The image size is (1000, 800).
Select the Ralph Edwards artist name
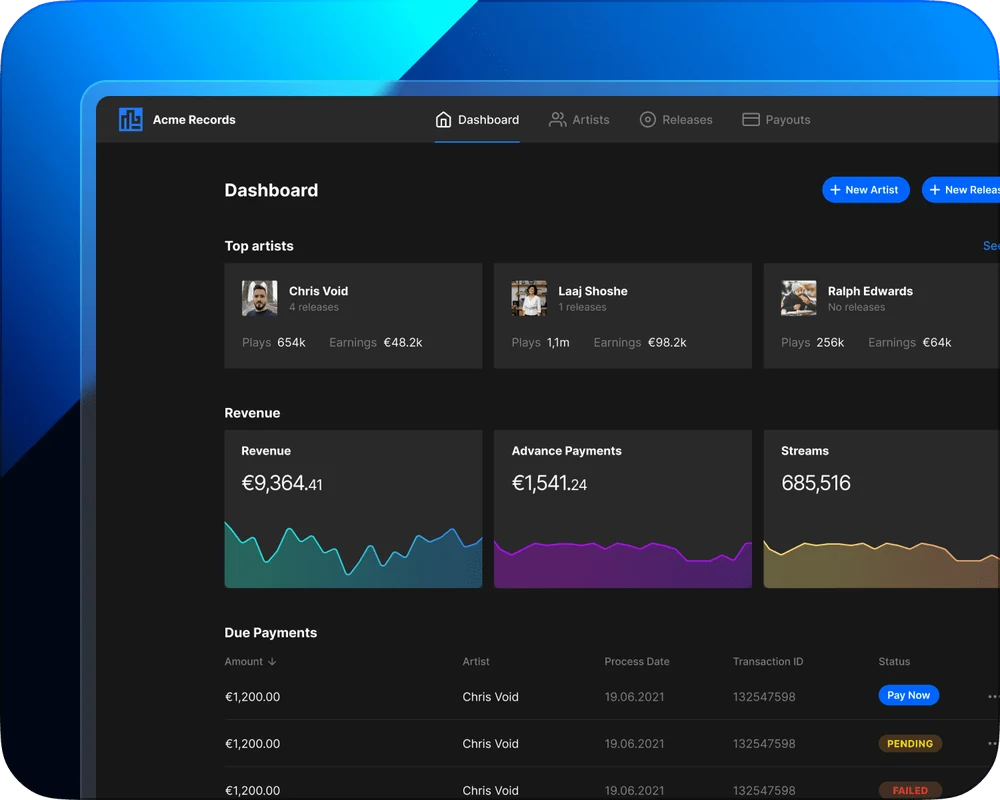[x=870, y=291]
